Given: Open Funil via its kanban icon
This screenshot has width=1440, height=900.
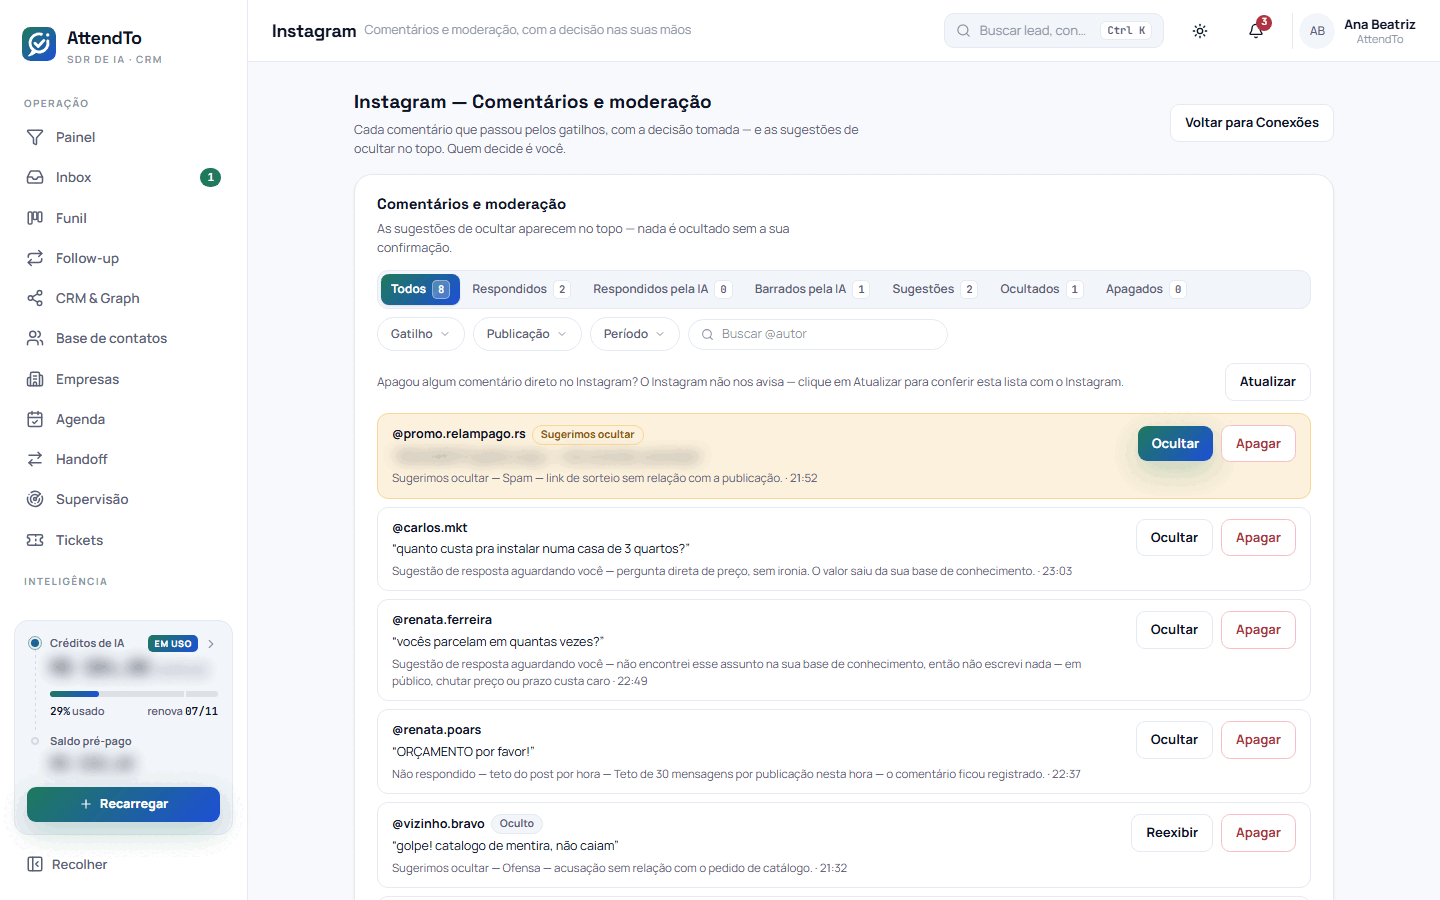Looking at the screenshot, I should (x=35, y=218).
